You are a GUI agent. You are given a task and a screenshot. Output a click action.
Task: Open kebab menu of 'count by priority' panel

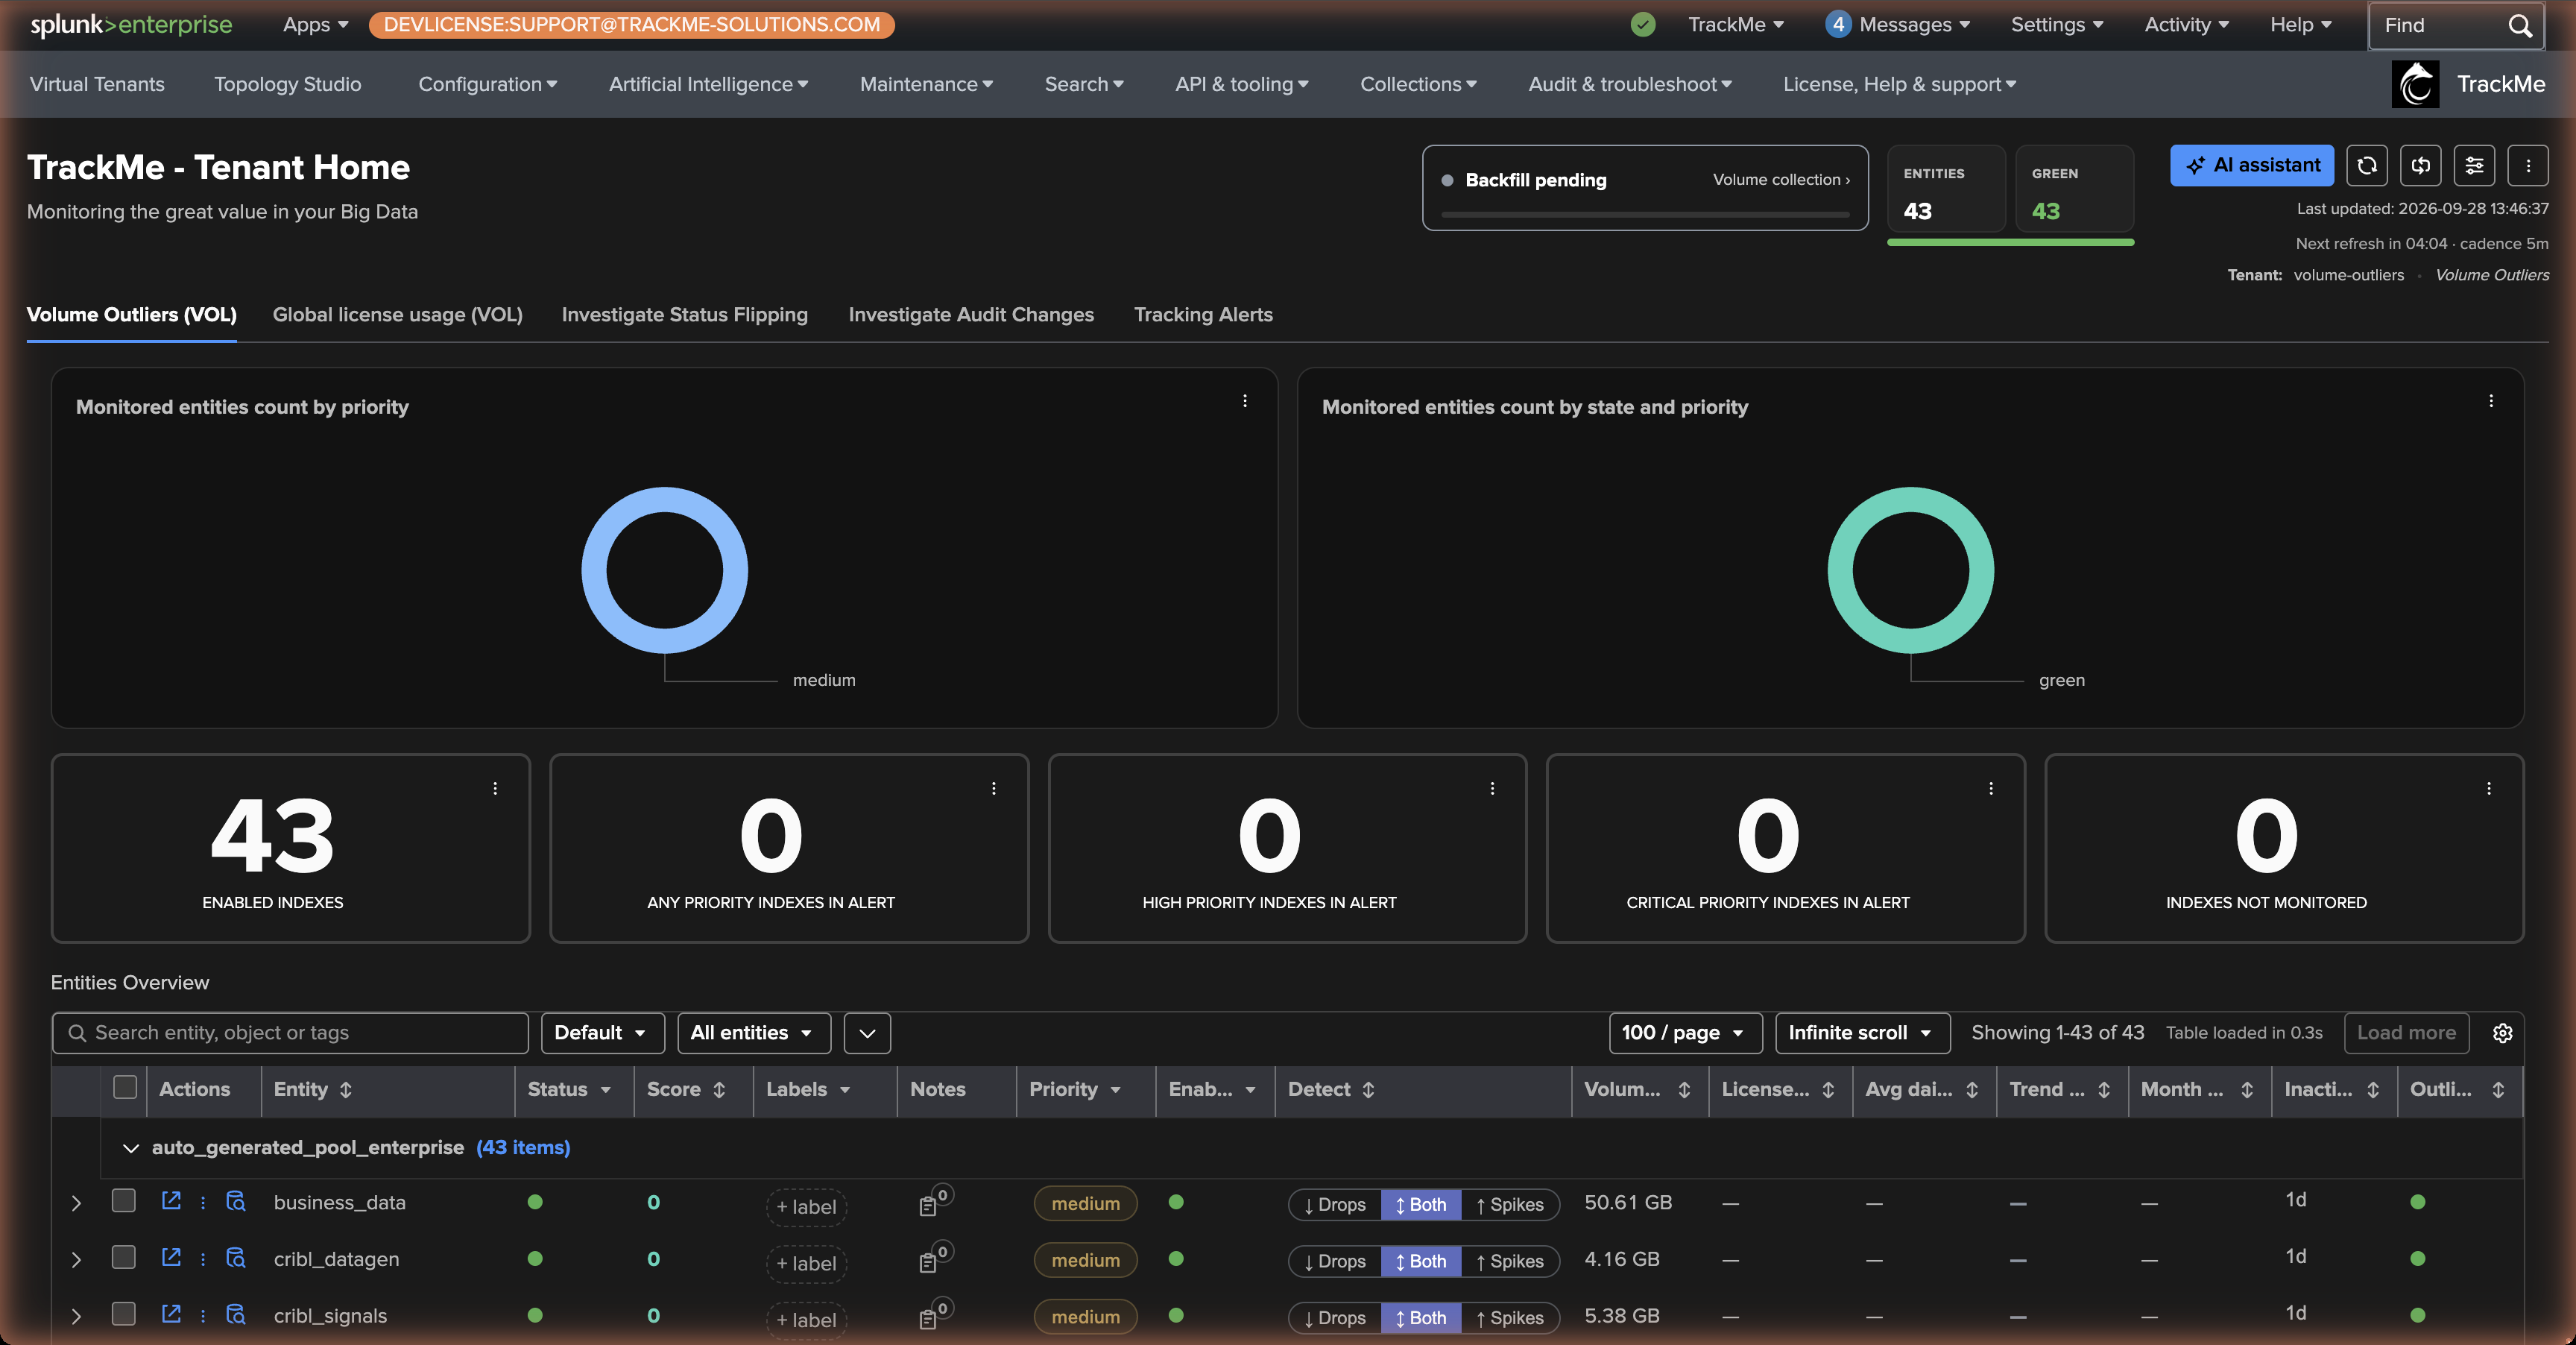[1245, 401]
